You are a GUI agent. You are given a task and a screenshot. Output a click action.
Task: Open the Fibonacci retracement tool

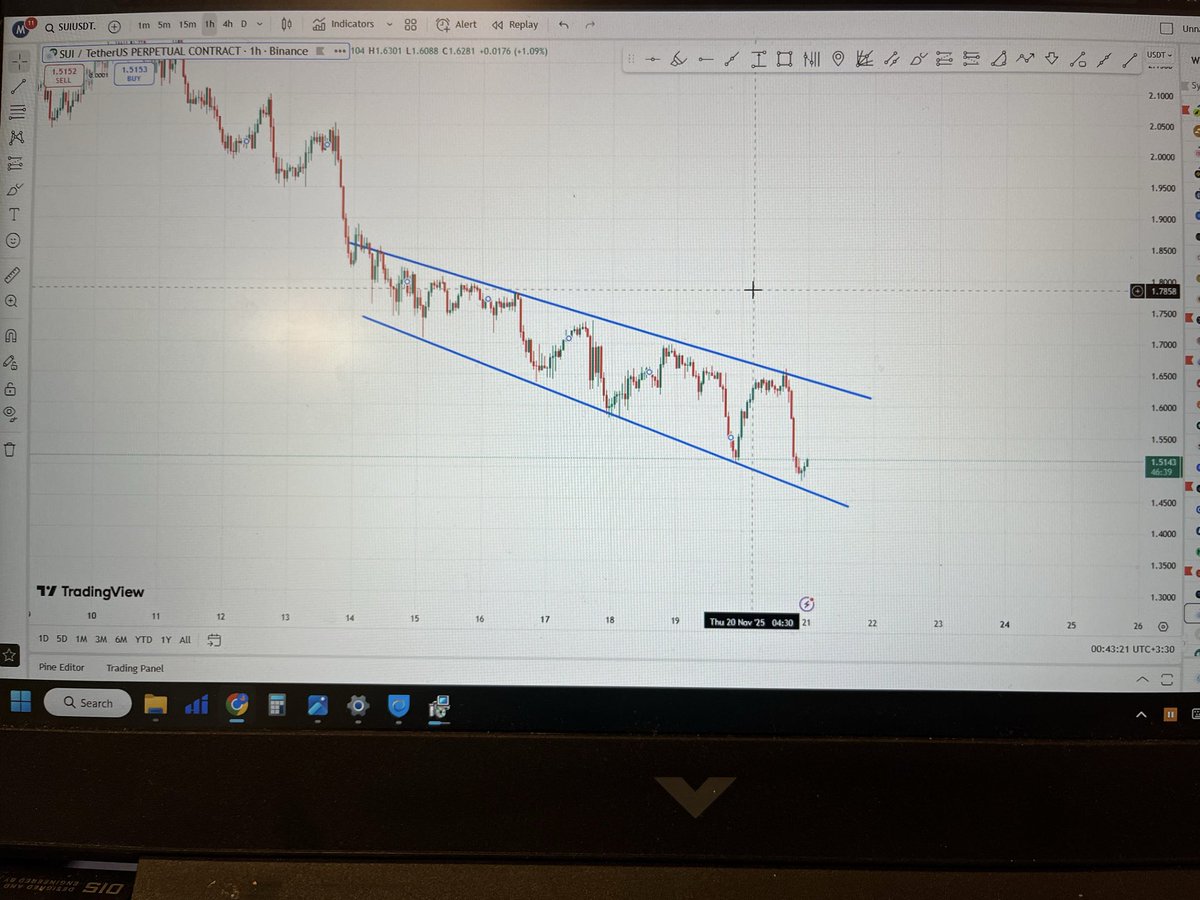click(x=18, y=113)
